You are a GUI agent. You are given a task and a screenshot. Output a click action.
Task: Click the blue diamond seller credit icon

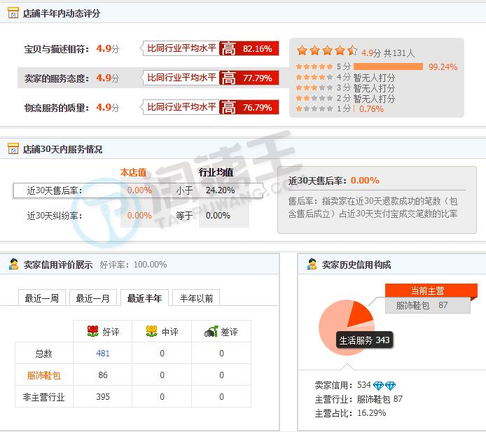click(x=384, y=386)
